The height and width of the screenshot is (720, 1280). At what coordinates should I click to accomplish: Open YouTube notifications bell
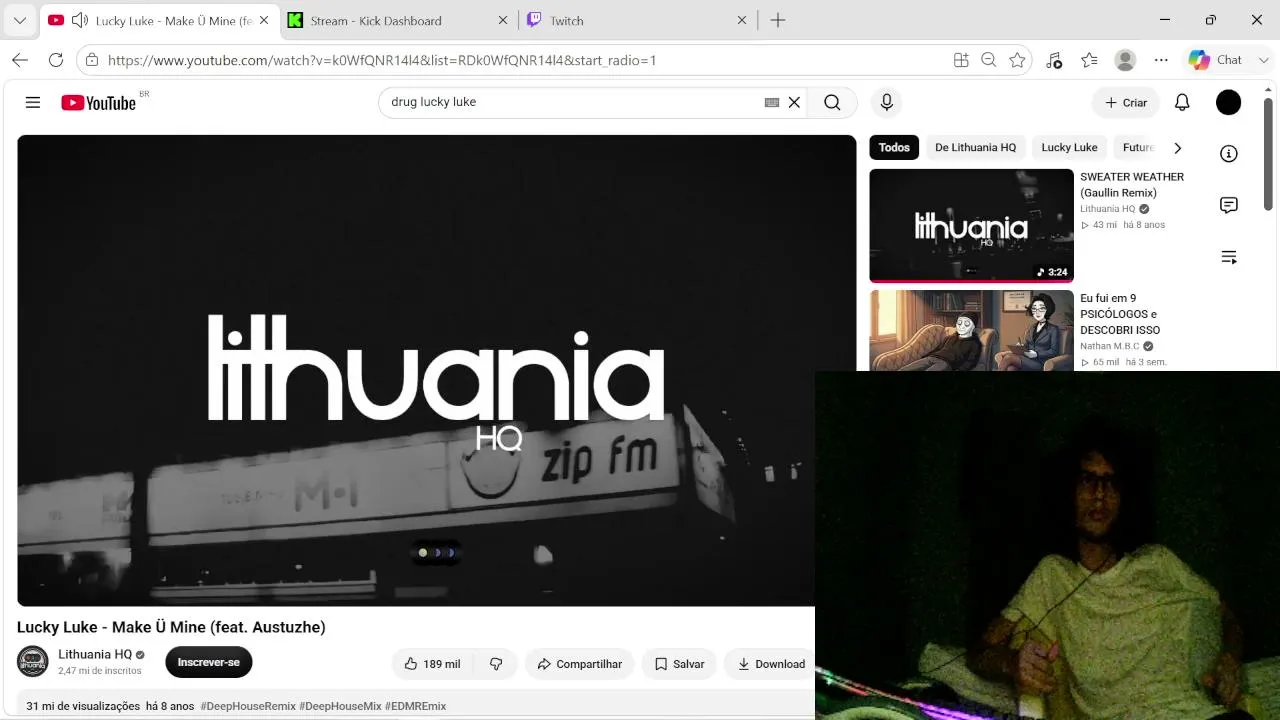point(1182,102)
